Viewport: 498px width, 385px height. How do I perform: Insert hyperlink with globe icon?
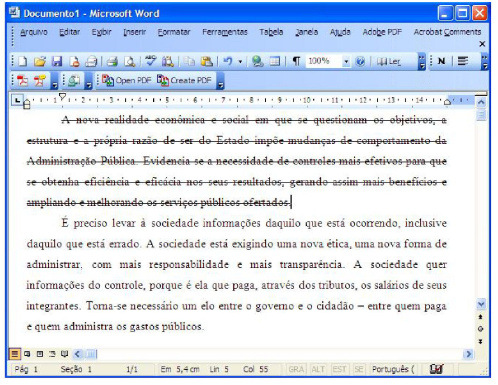257,61
